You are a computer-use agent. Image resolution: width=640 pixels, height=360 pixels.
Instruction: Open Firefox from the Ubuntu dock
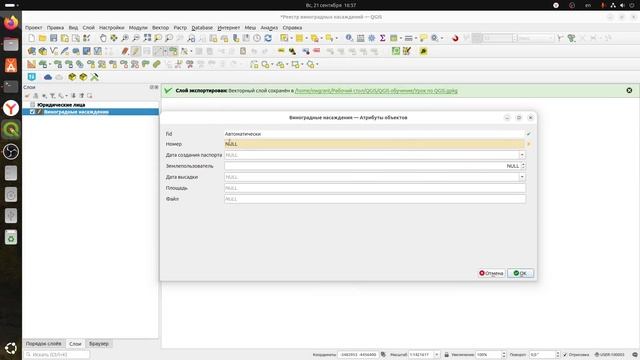[x=11, y=22]
